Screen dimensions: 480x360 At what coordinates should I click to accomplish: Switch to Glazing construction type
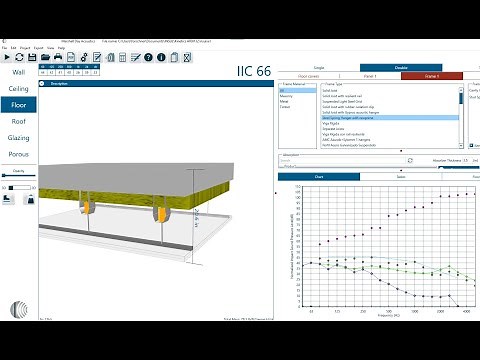tap(19, 138)
